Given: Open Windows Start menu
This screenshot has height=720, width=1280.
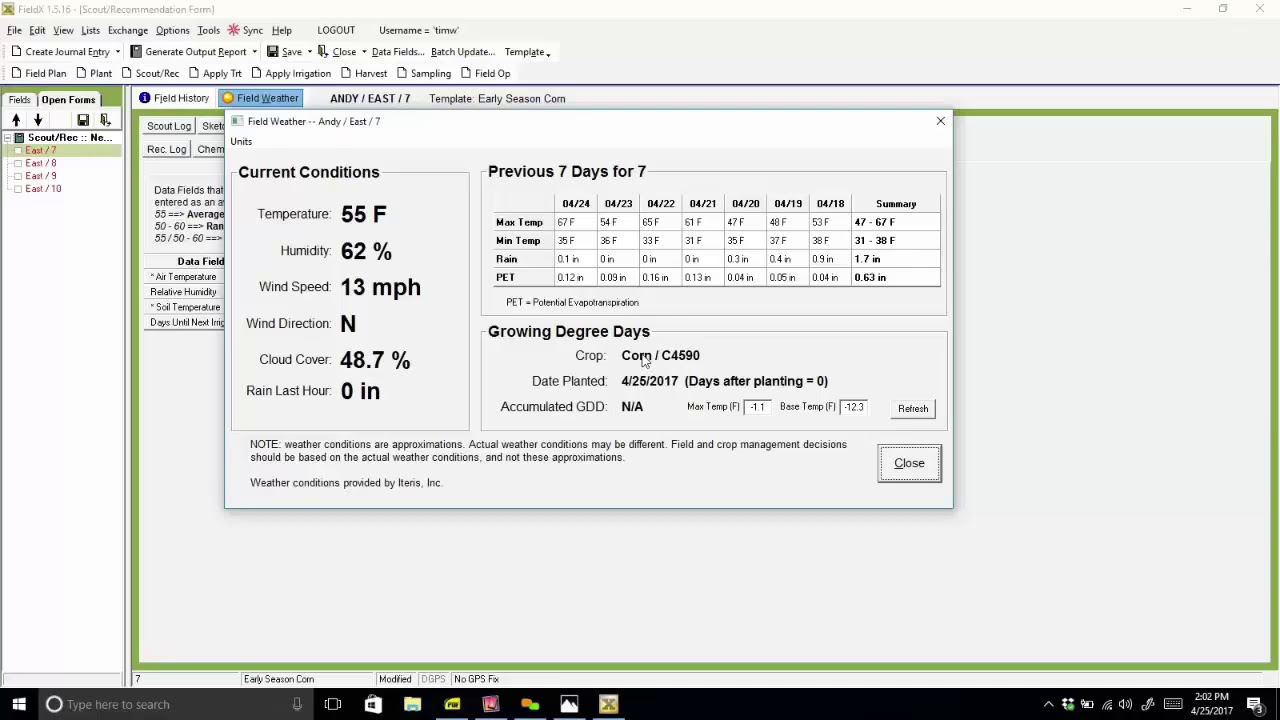Looking at the screenshot, I should click(19, 704).
